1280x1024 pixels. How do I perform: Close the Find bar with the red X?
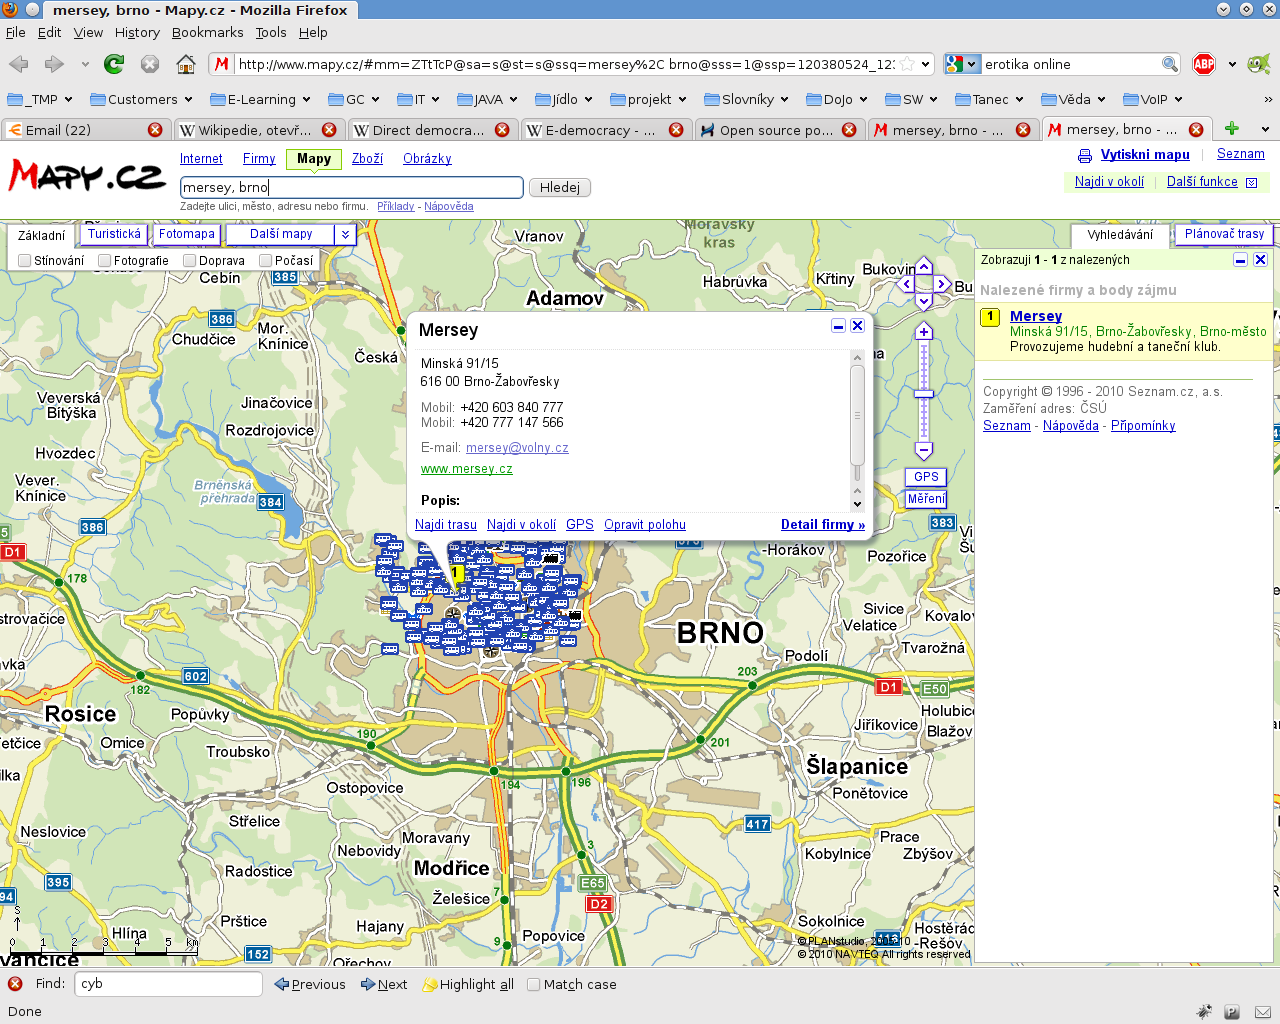[x=15, y=984]
